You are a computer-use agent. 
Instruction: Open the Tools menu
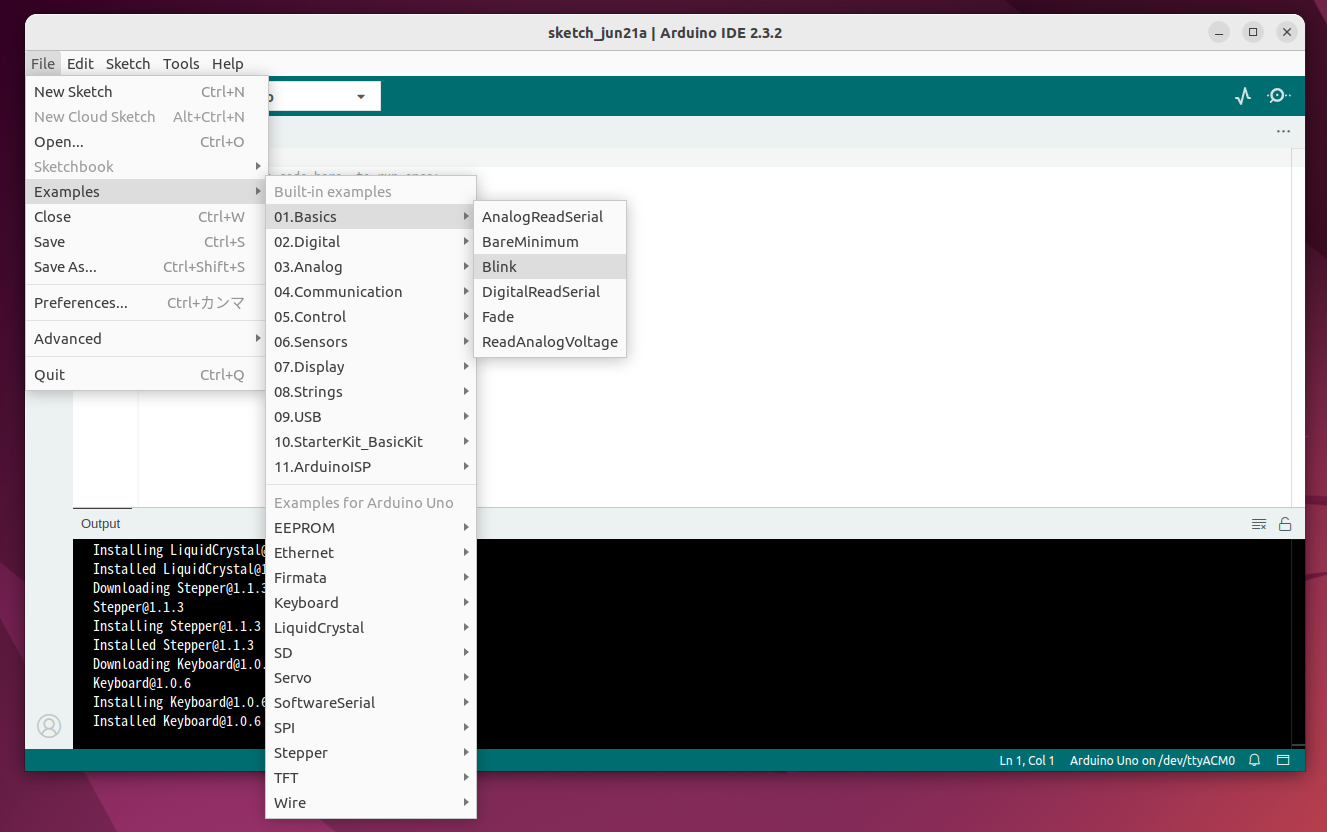tap(181, 63)
